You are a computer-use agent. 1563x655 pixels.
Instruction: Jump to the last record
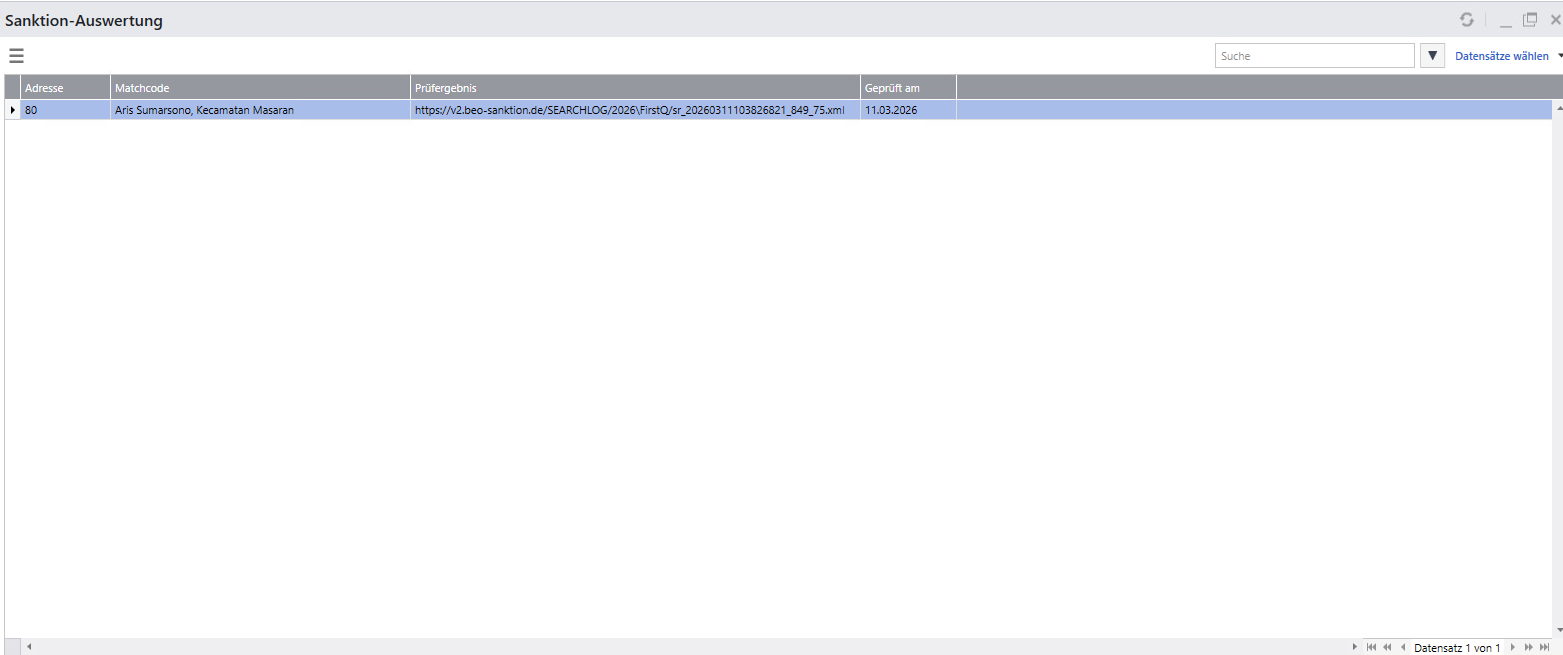click(1545, 648)
